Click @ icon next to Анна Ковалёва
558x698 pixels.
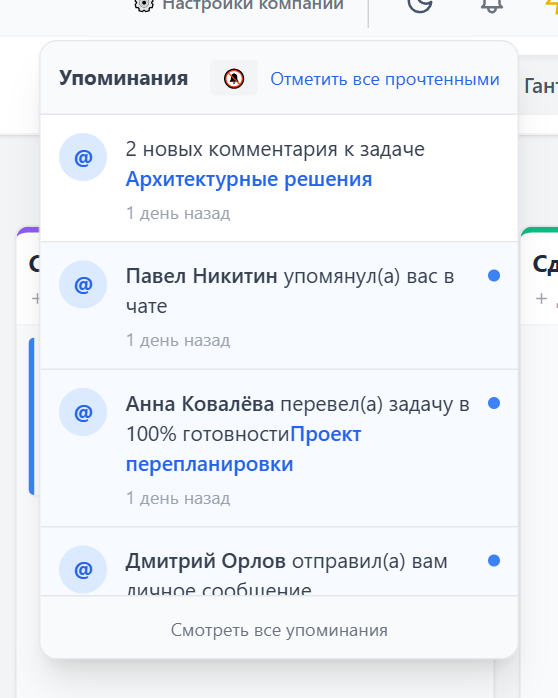83,412
